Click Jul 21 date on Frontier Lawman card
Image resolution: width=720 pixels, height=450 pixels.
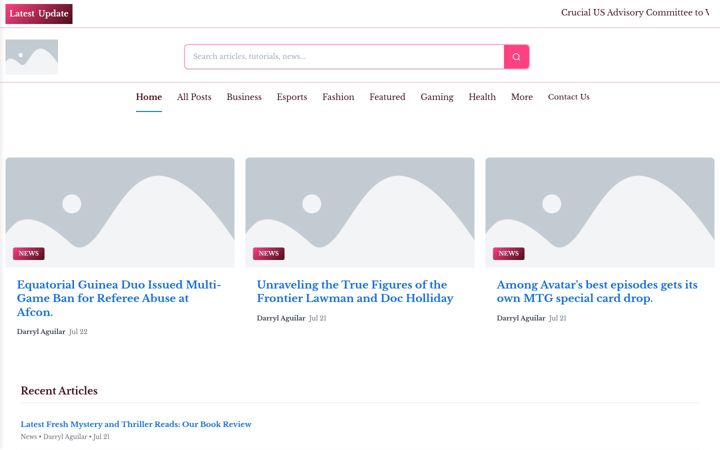tap(318, 318)
